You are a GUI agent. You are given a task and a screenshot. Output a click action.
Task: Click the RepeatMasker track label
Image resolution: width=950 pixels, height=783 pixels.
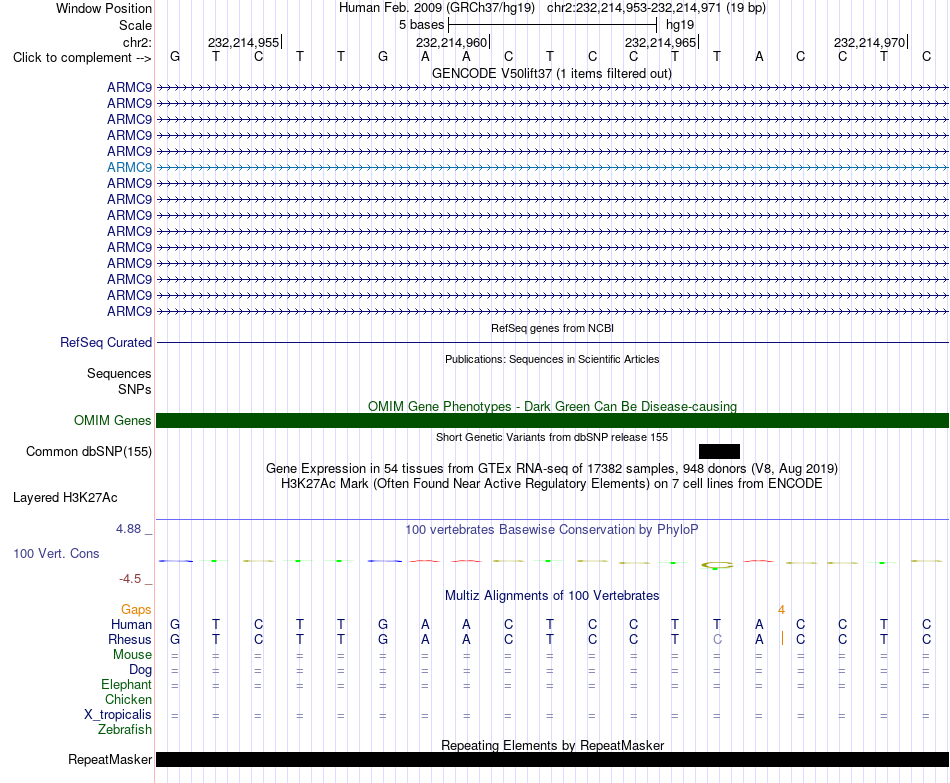[110, 759]
